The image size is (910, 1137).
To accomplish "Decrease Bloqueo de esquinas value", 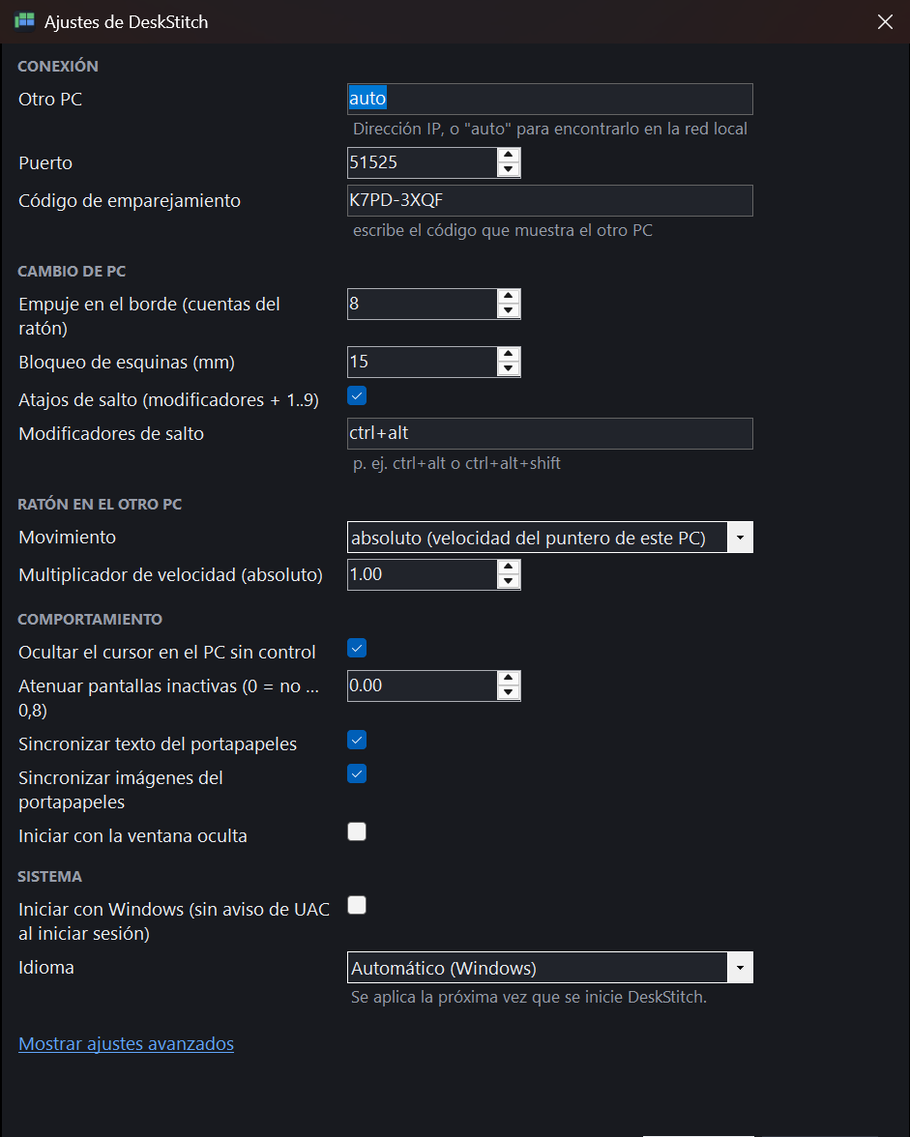I will tap(508, 369).
